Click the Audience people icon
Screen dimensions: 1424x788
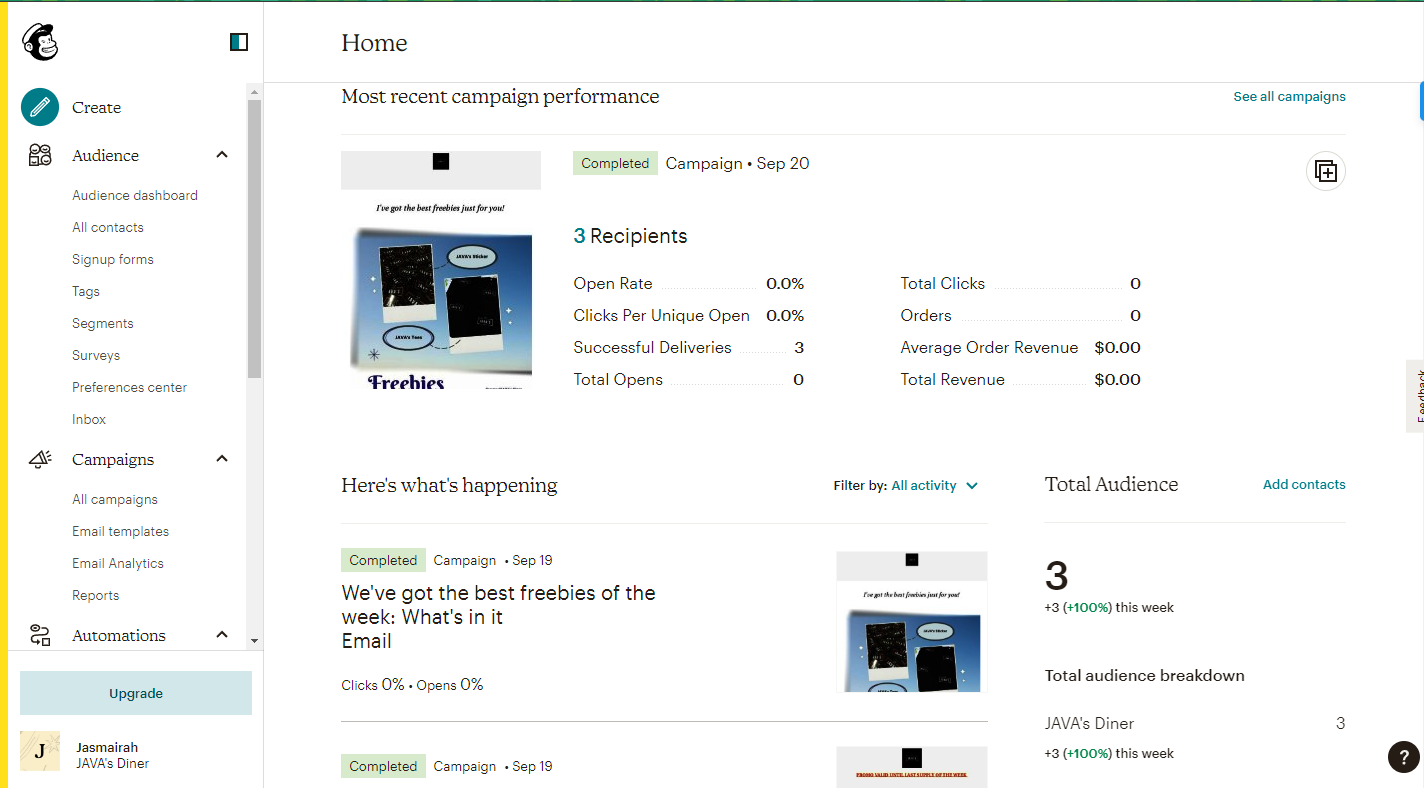40,155
